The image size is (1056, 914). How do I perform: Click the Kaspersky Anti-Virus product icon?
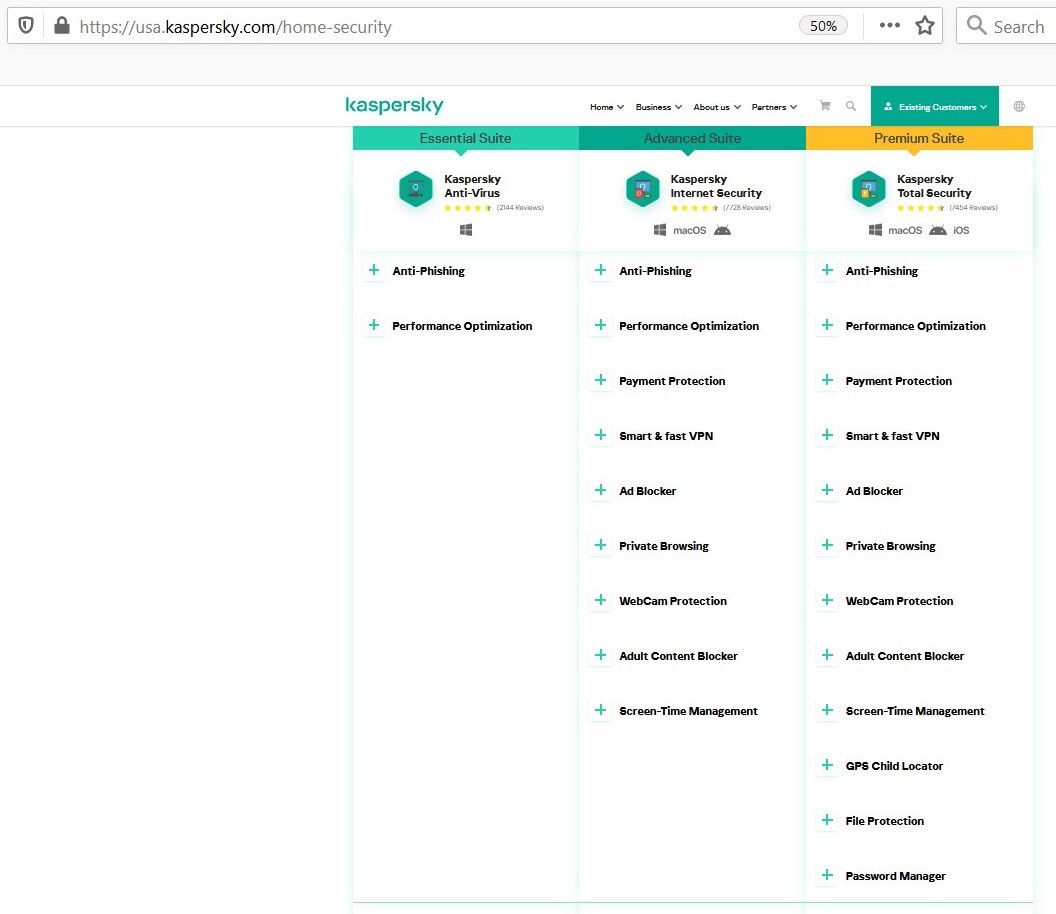416,189
